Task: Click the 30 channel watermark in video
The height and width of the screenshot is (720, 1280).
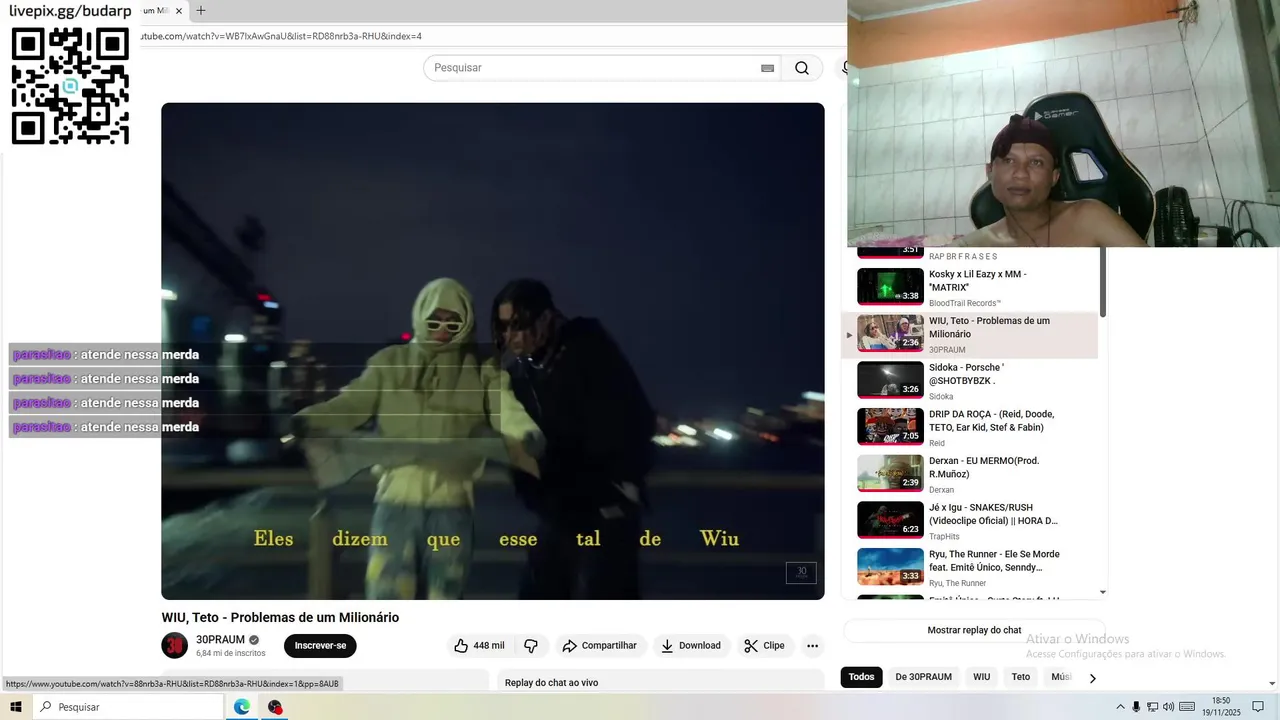Action: [801, 573]
